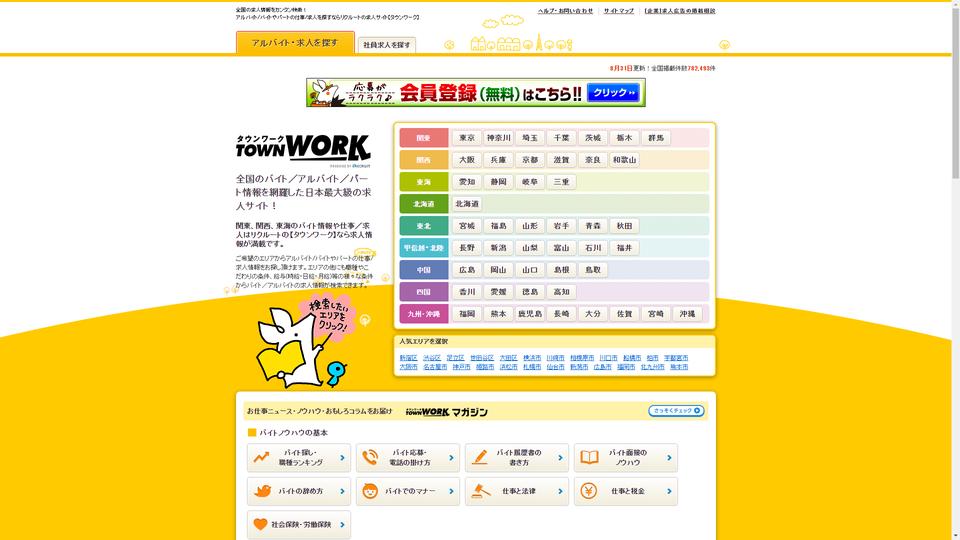Select 秋田 prefecture

[x=624, y=226]
